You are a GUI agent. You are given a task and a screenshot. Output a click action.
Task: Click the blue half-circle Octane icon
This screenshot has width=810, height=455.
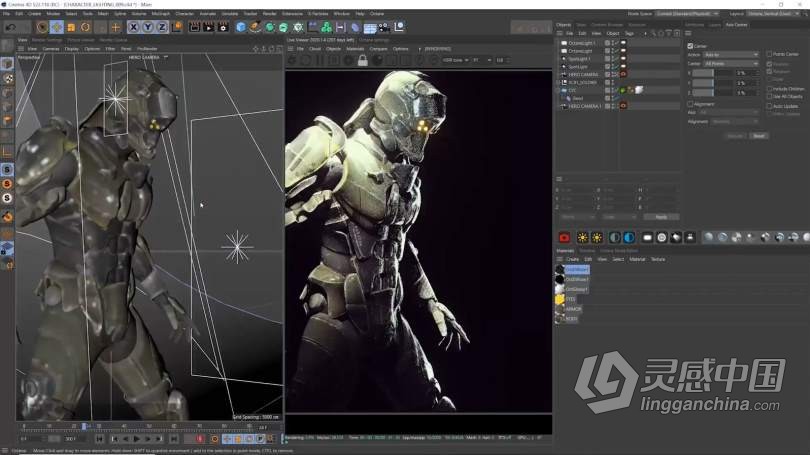click(x=629, y=238)
